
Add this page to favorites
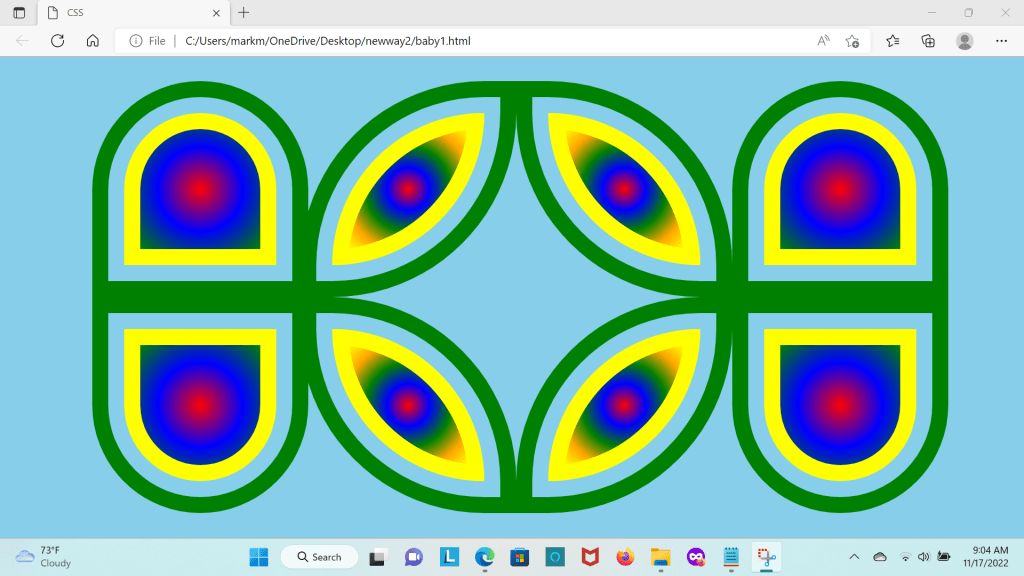pyautogui.click(x=852, y=41)
